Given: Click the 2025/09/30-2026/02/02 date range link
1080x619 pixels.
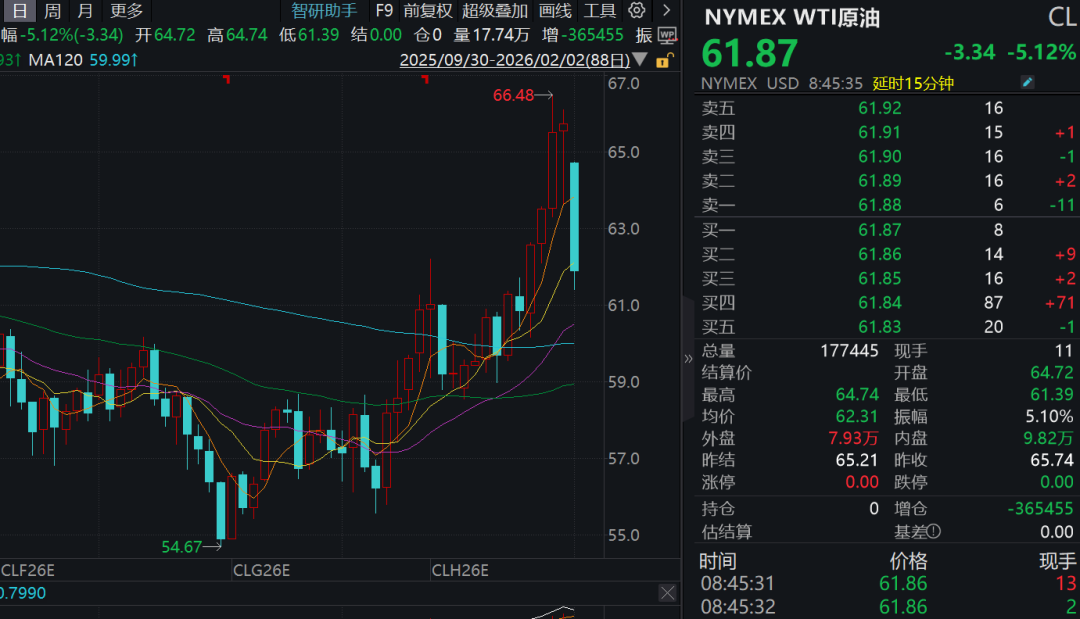Looking at the screenshot, I should pos(514,60).
